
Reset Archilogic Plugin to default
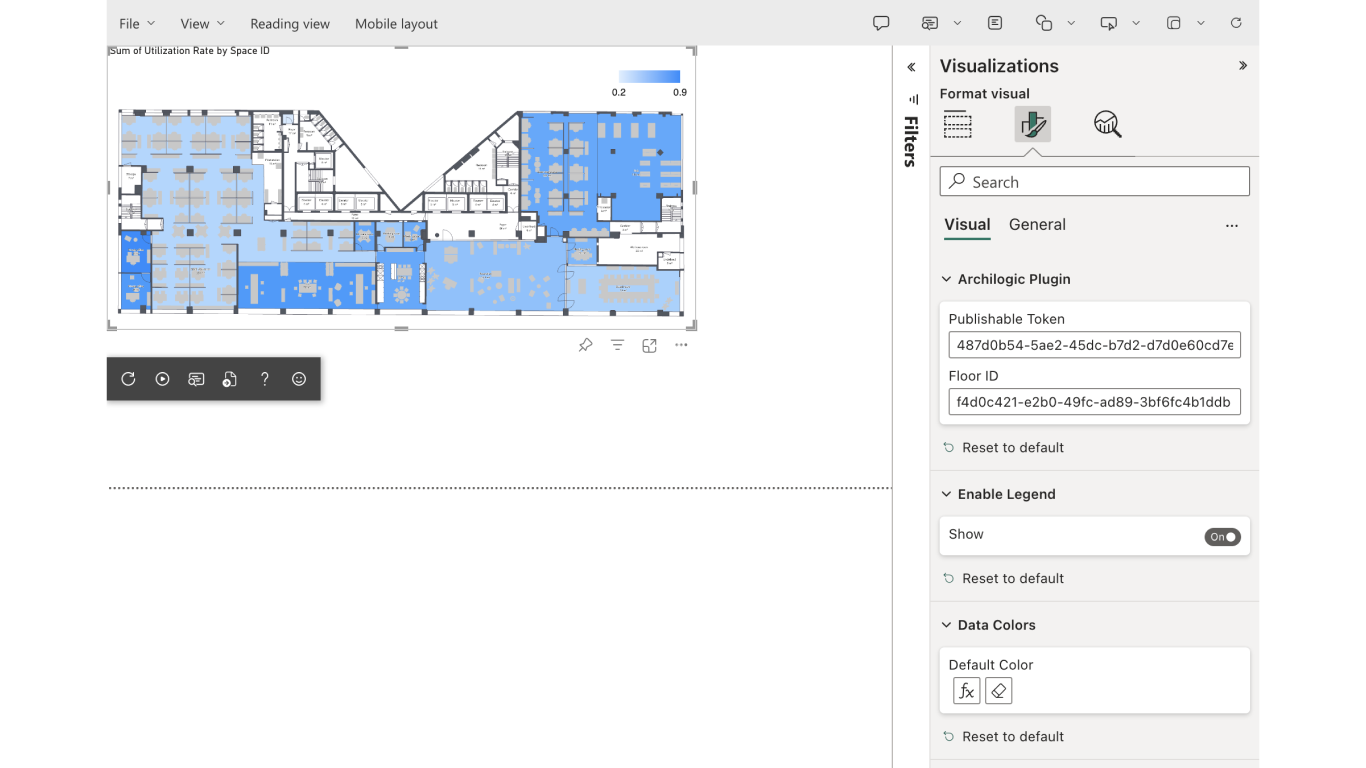(1004, 447)
